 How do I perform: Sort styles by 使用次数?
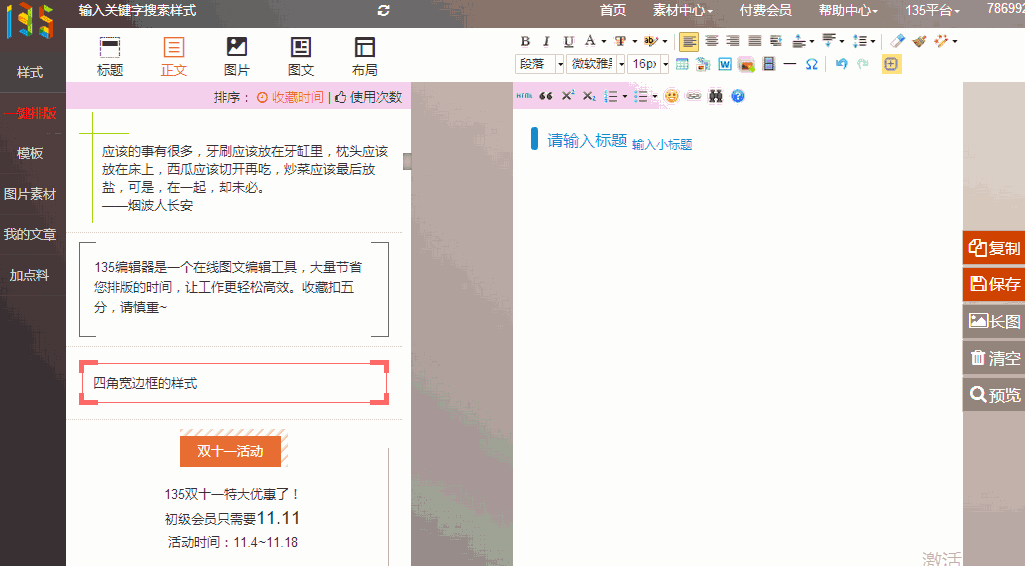(369, 97)
